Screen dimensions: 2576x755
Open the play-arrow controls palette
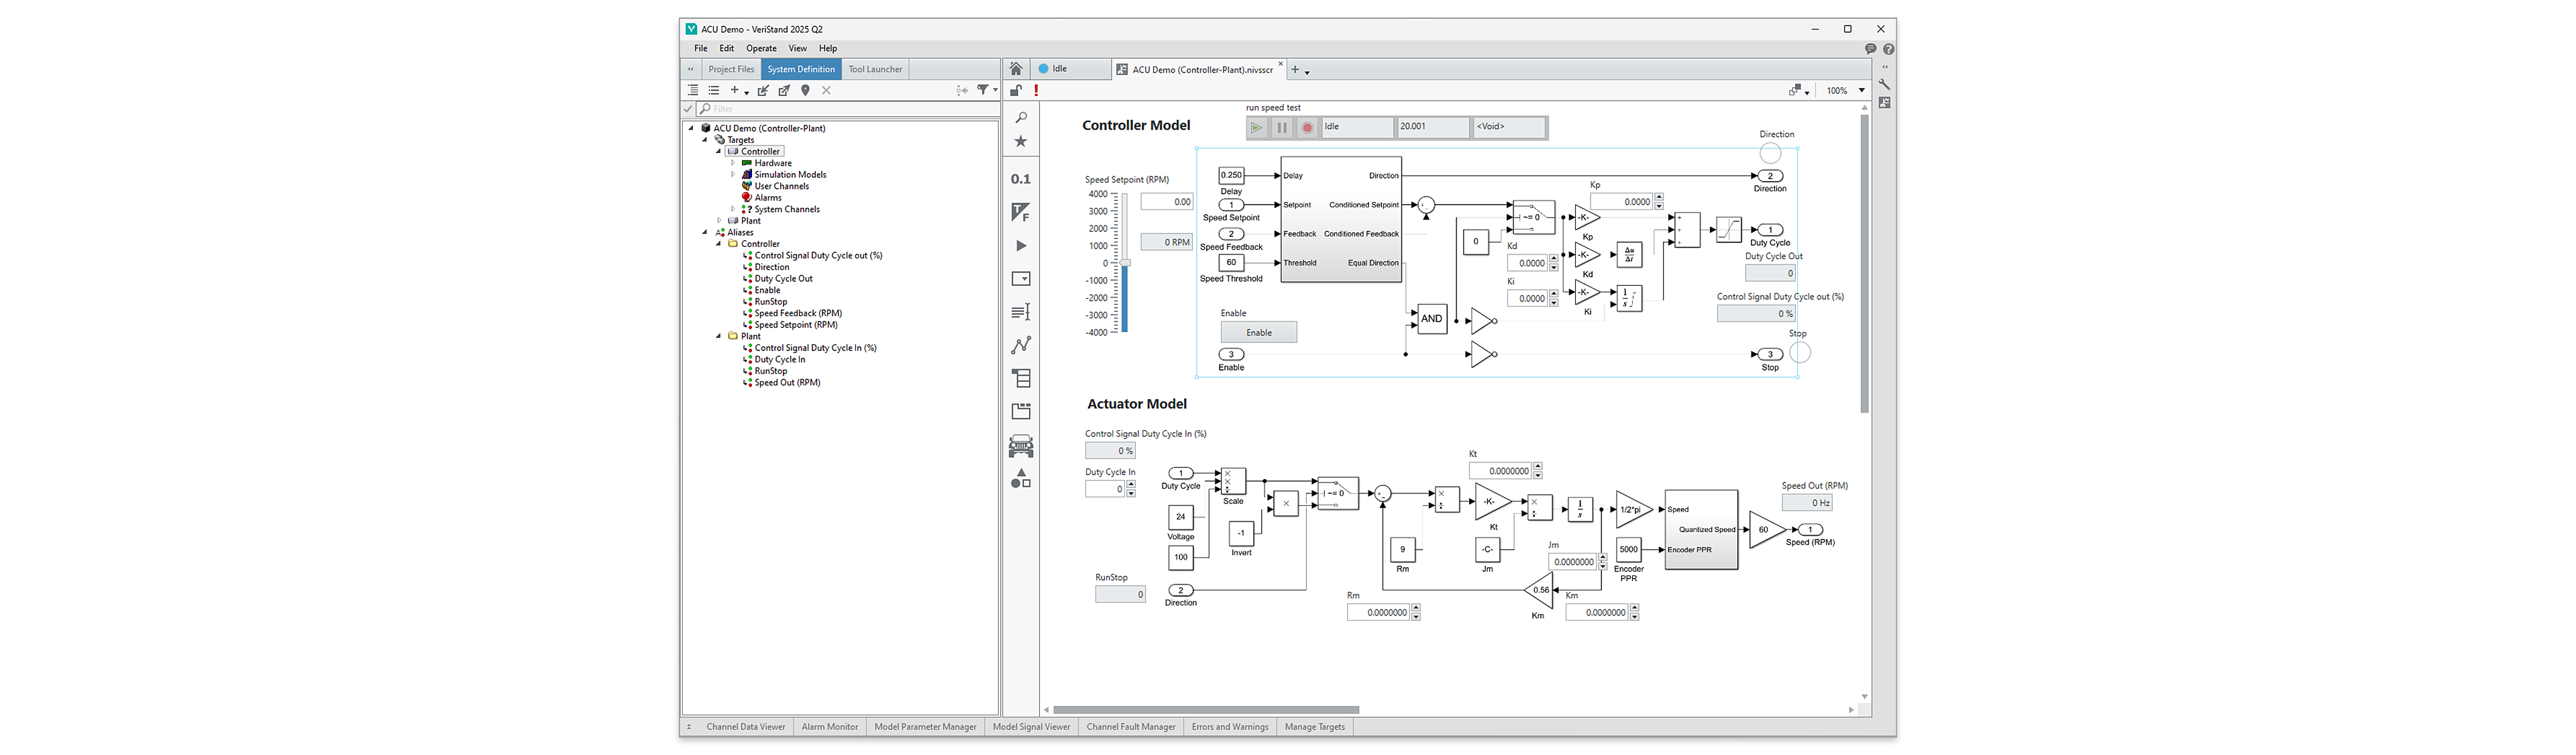pyautogui.click(x=1021, y=246)
